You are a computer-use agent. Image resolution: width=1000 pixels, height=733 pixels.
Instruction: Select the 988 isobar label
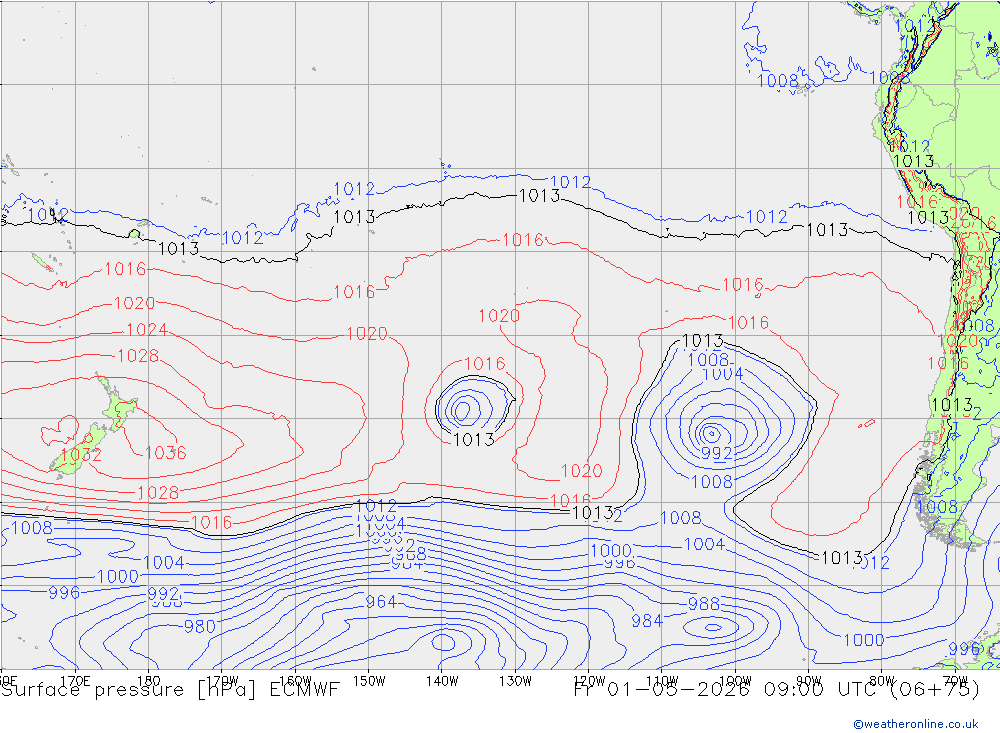tap(704, 603)
